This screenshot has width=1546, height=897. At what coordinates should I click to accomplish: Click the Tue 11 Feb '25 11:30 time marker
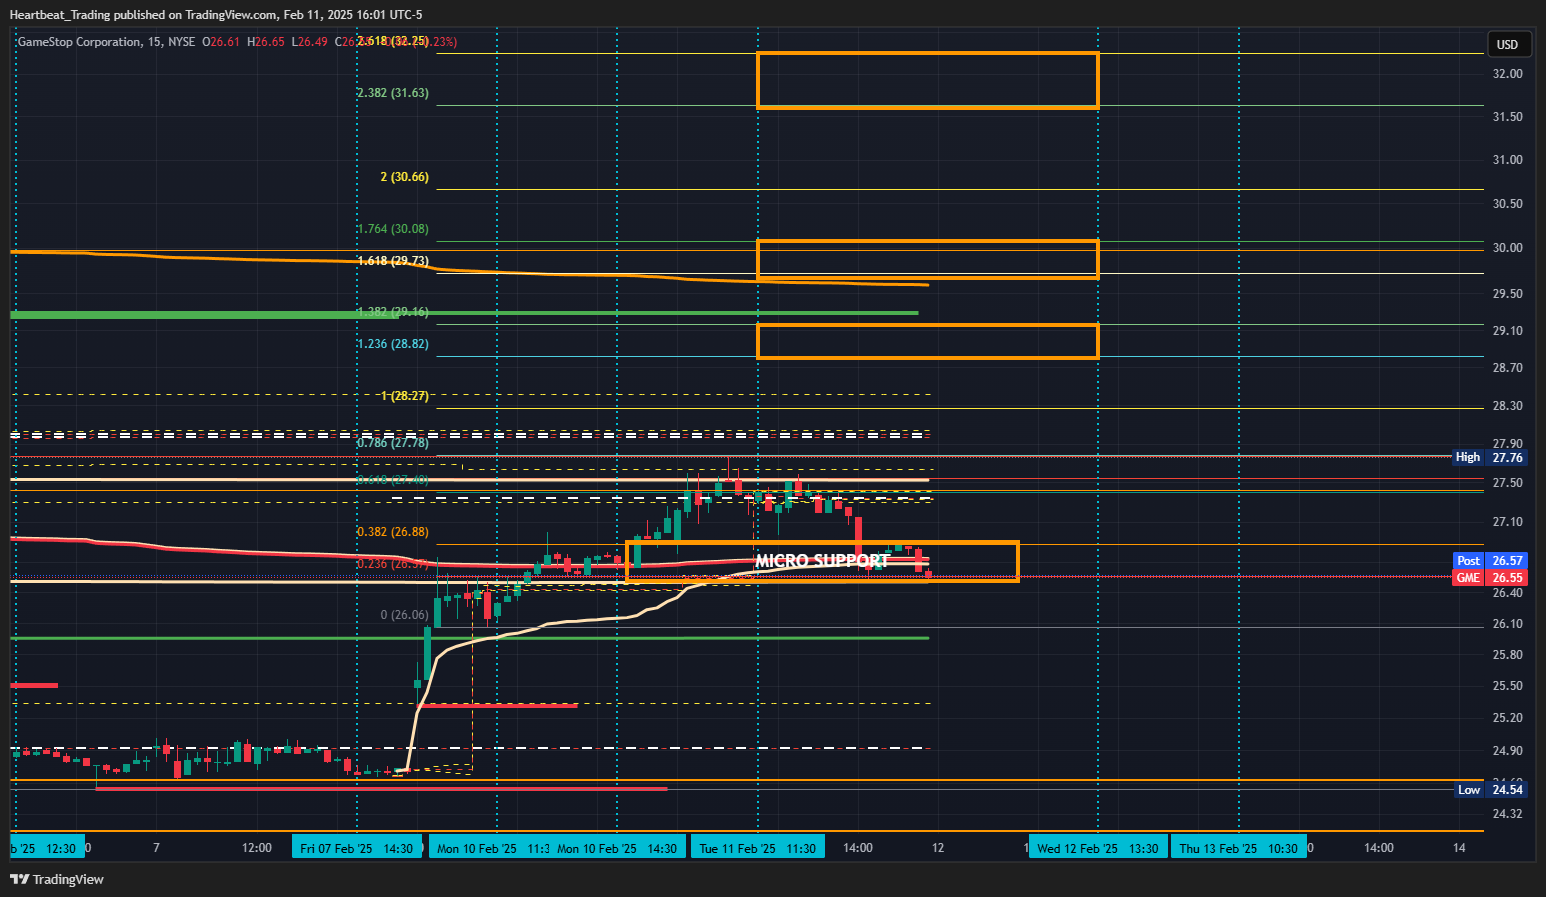tap(757, 848)
